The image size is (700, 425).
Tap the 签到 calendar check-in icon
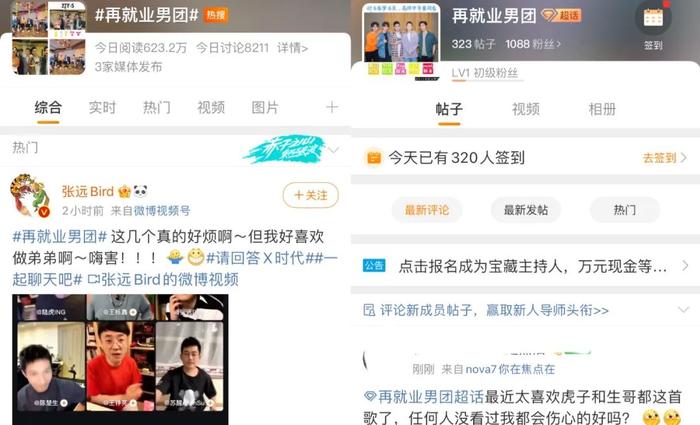pos(653,19)
